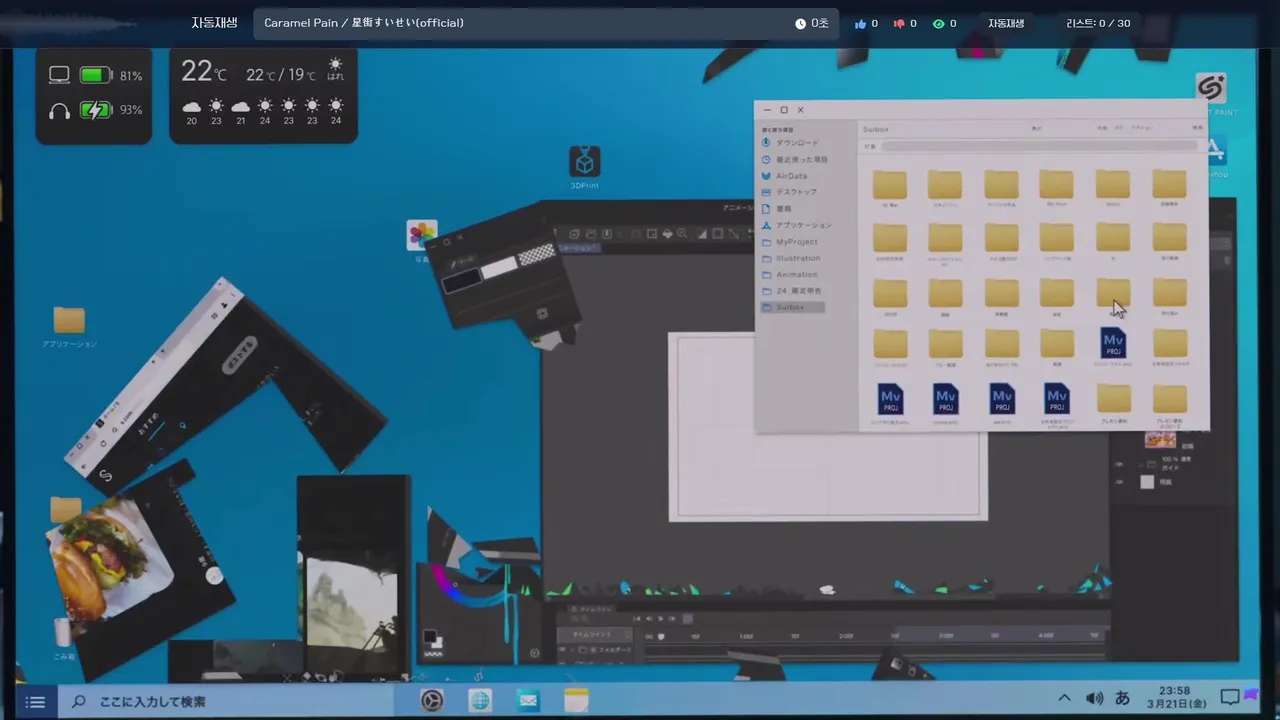The width and height of the screenshot is (1280, 720).
Task: Open the Photos app desktop icon
Action: pos(422,236)
